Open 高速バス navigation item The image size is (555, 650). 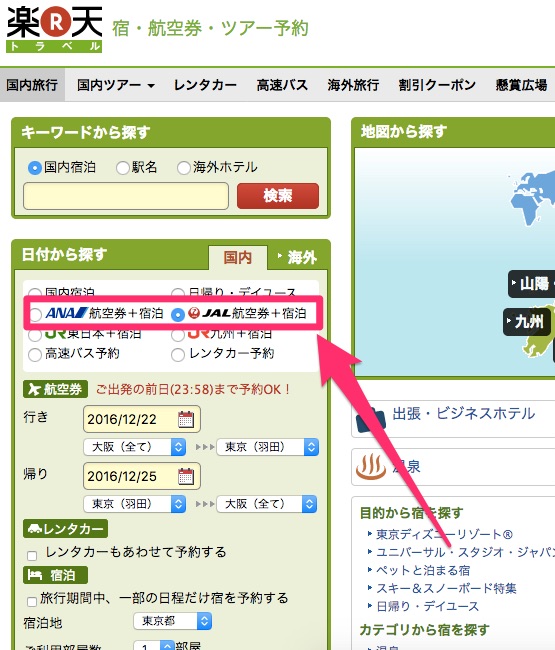click(282, 85)
